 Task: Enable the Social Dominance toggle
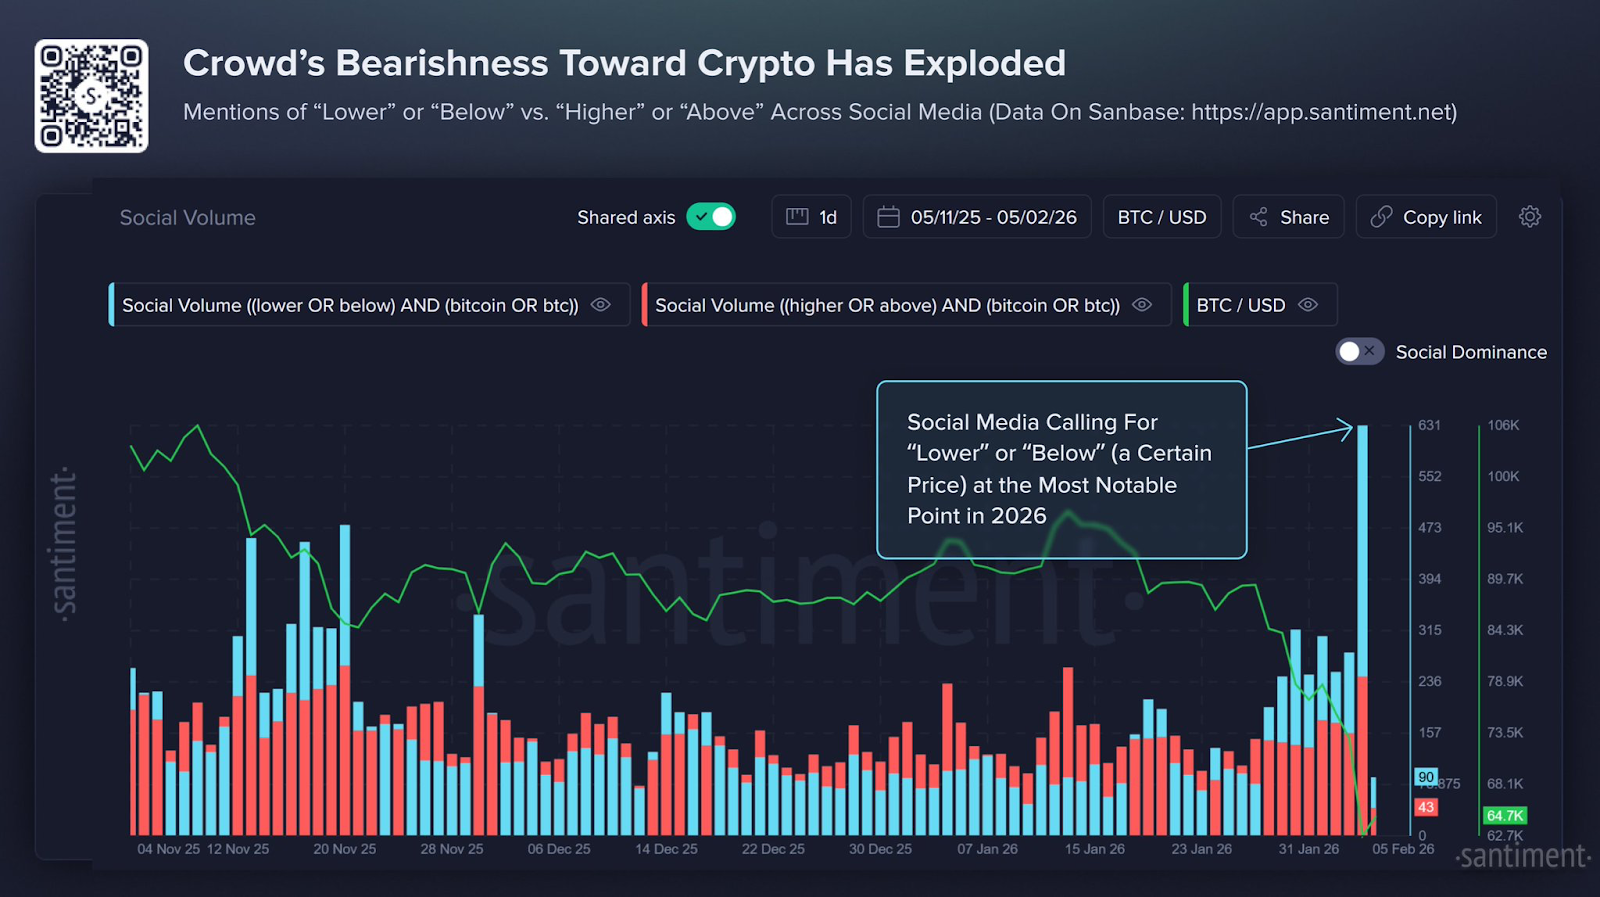(x=1358, y=351)
